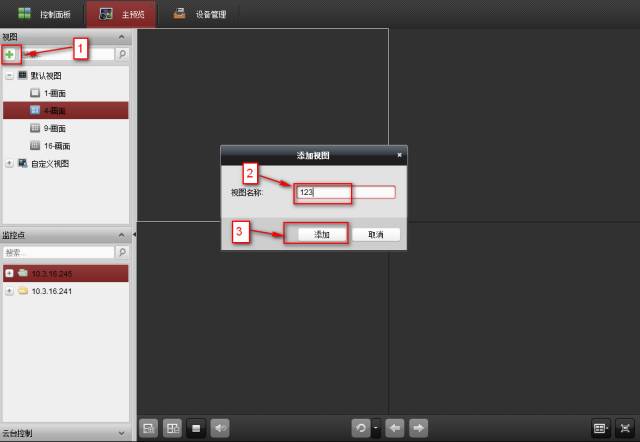Viewport: 640px width, 442px height.
Task: Click the stop all preview icon
Action: (197, 428)
